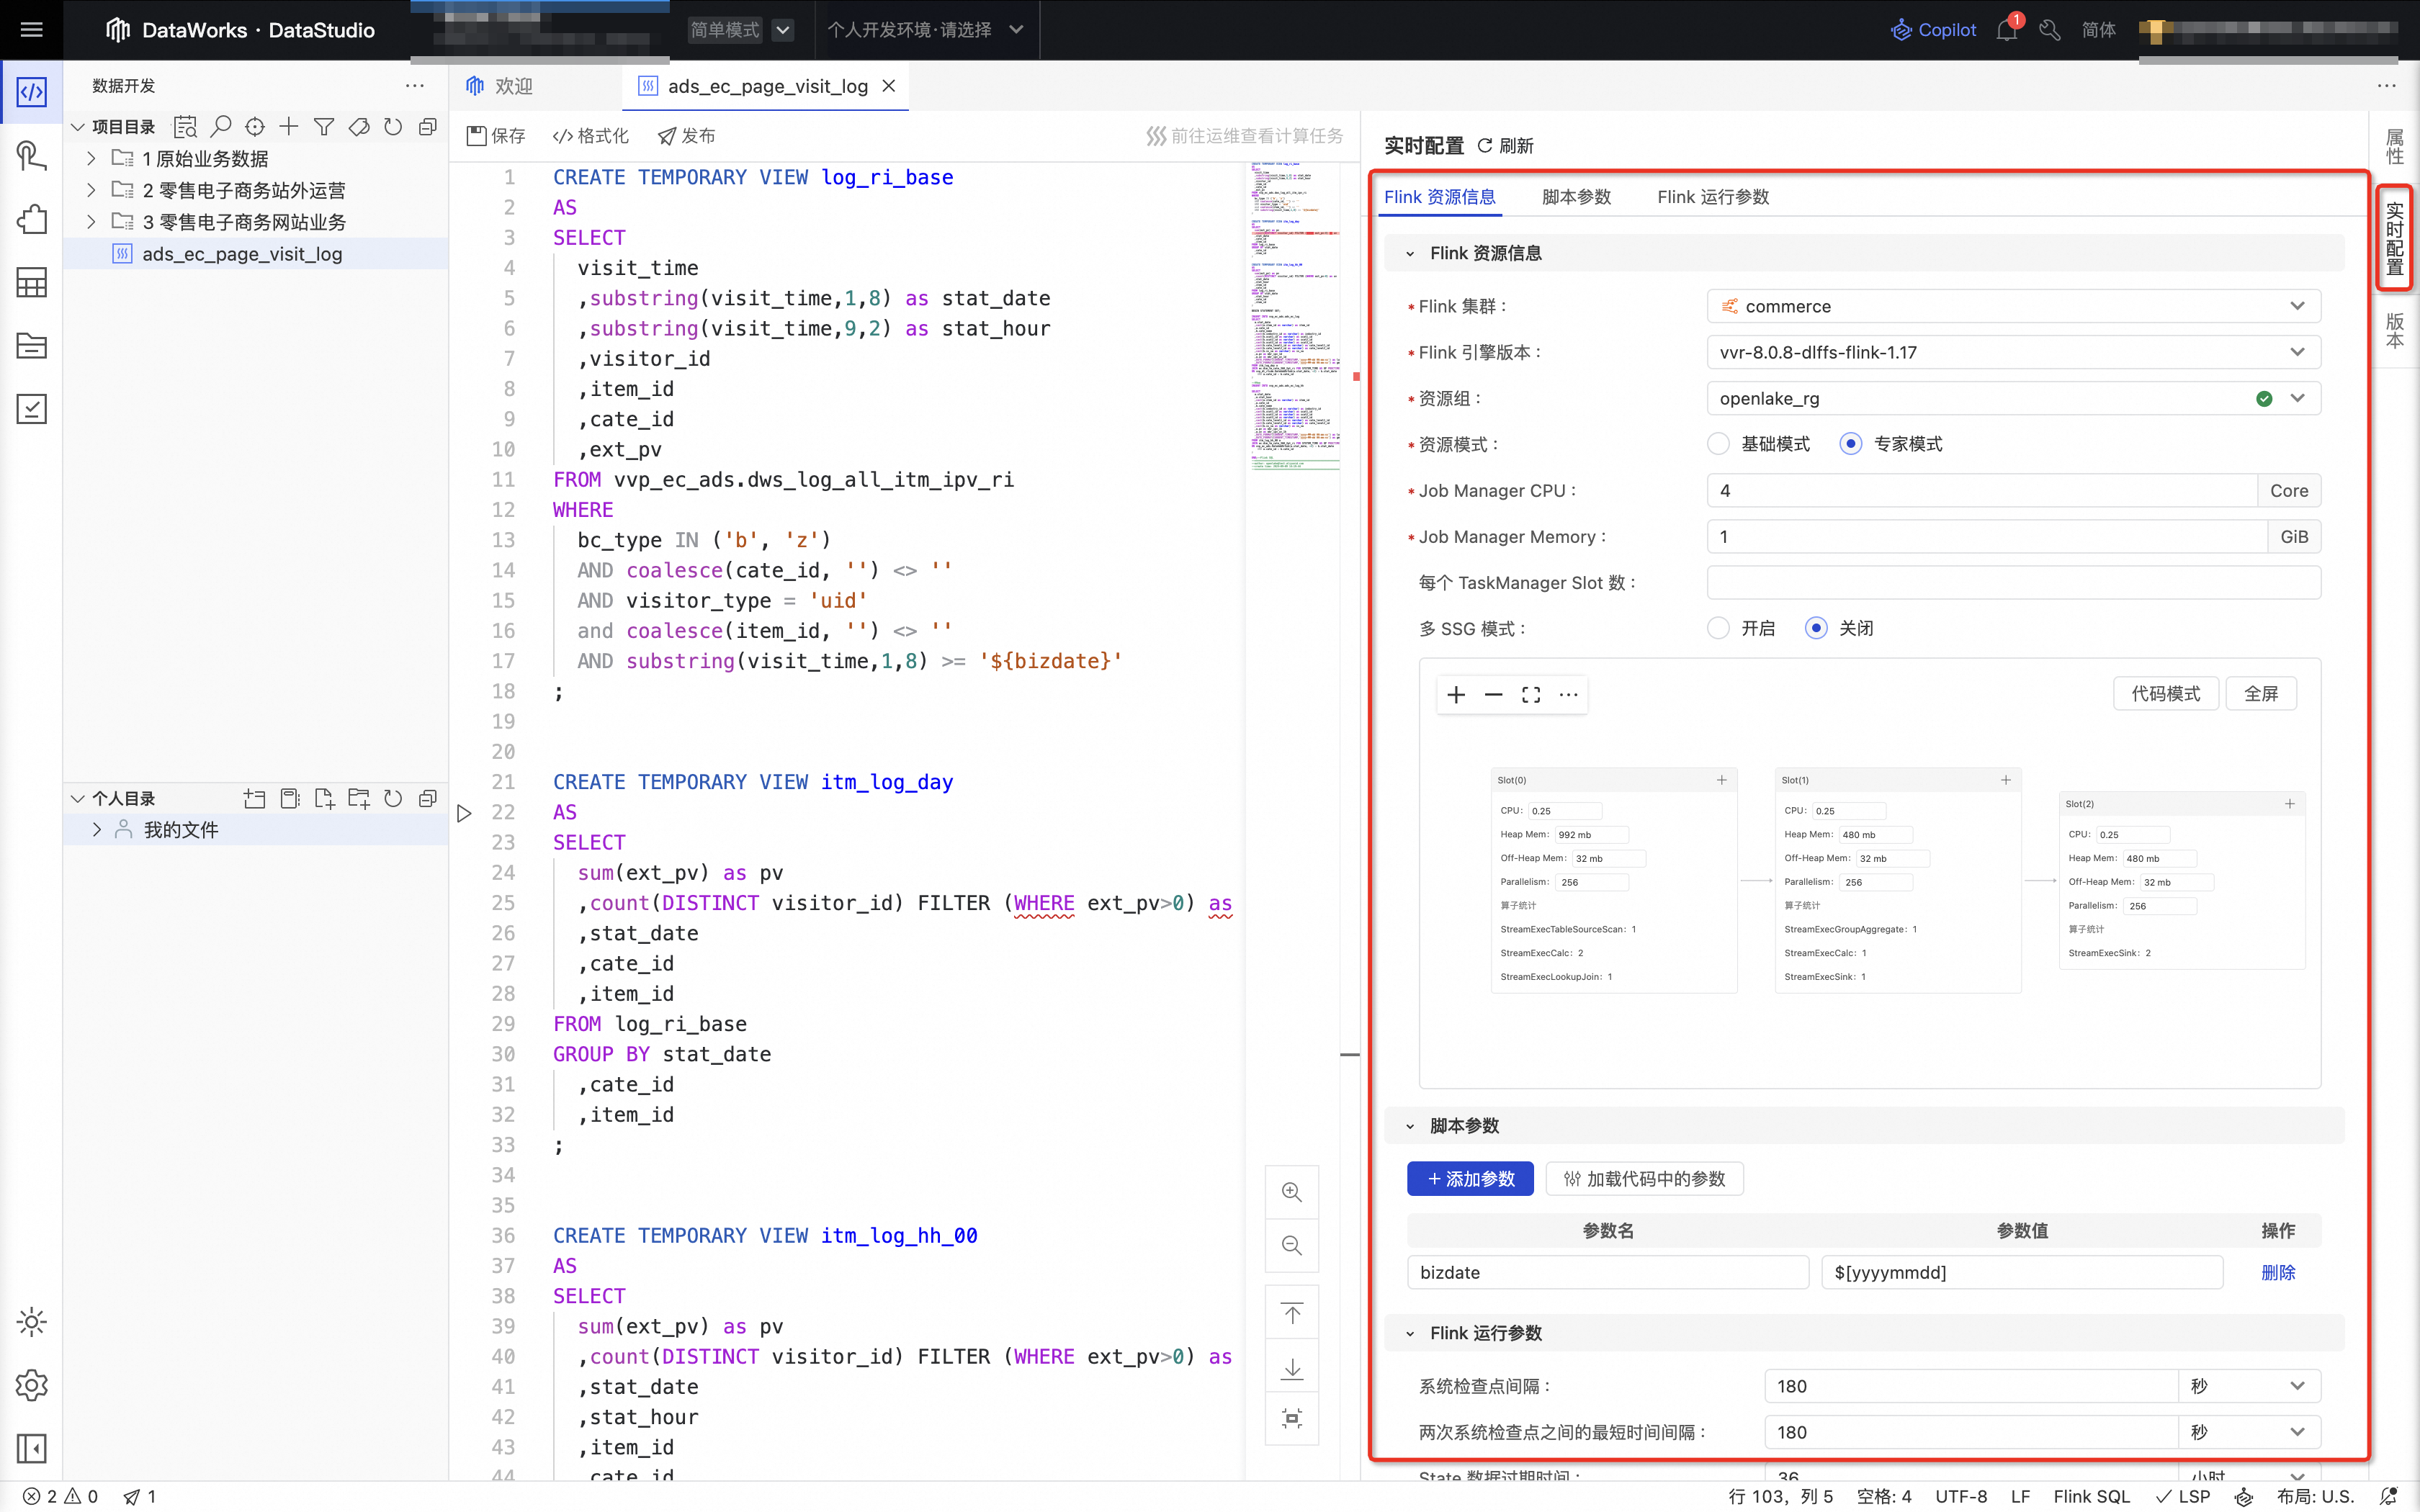Open the settings gear in left sidebar
The image size is (2420, 1512).
(31, 1385)
